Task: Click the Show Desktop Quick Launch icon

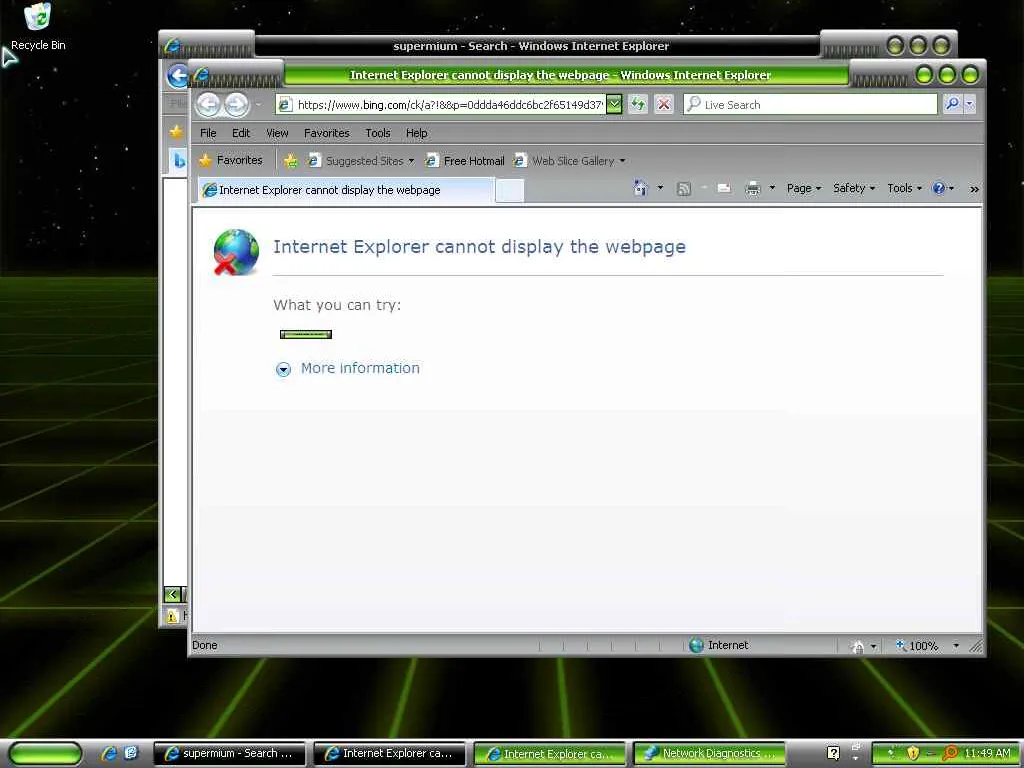Action: (x=131, y=753)
